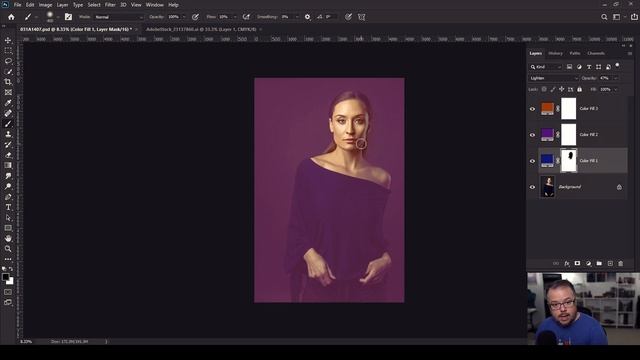Switch to the History tab
The image size is (640, 360).
tap(555, 53)
